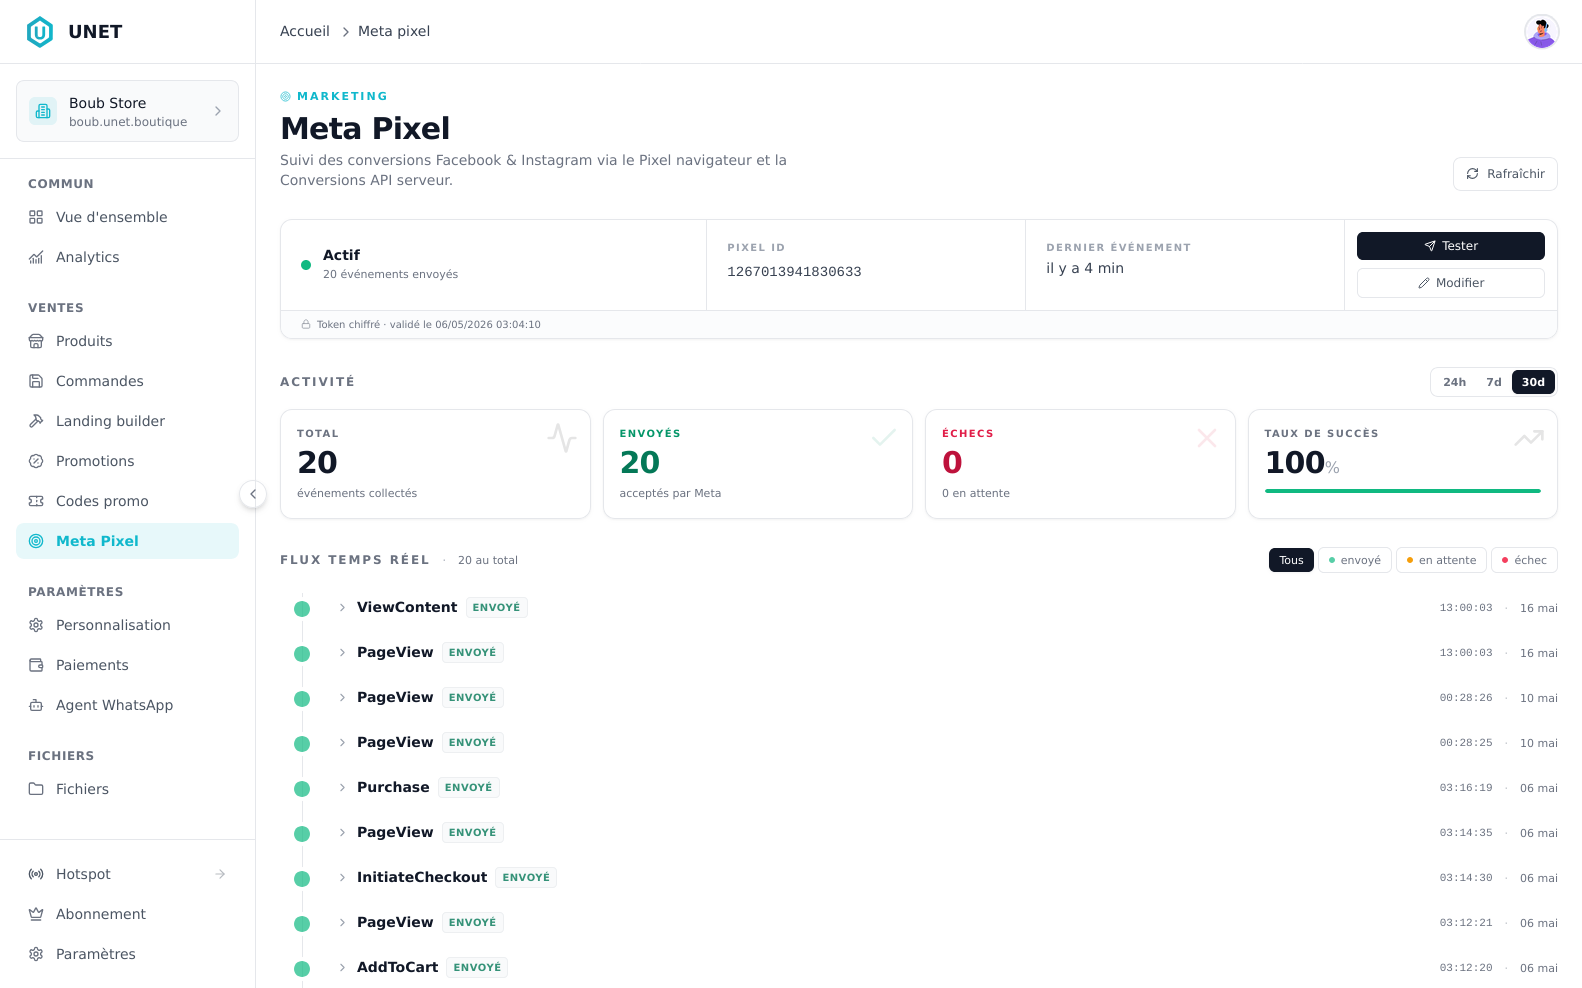
Task: Open Analytics from the sidebar chart icon
Action: tap(36, 257)
